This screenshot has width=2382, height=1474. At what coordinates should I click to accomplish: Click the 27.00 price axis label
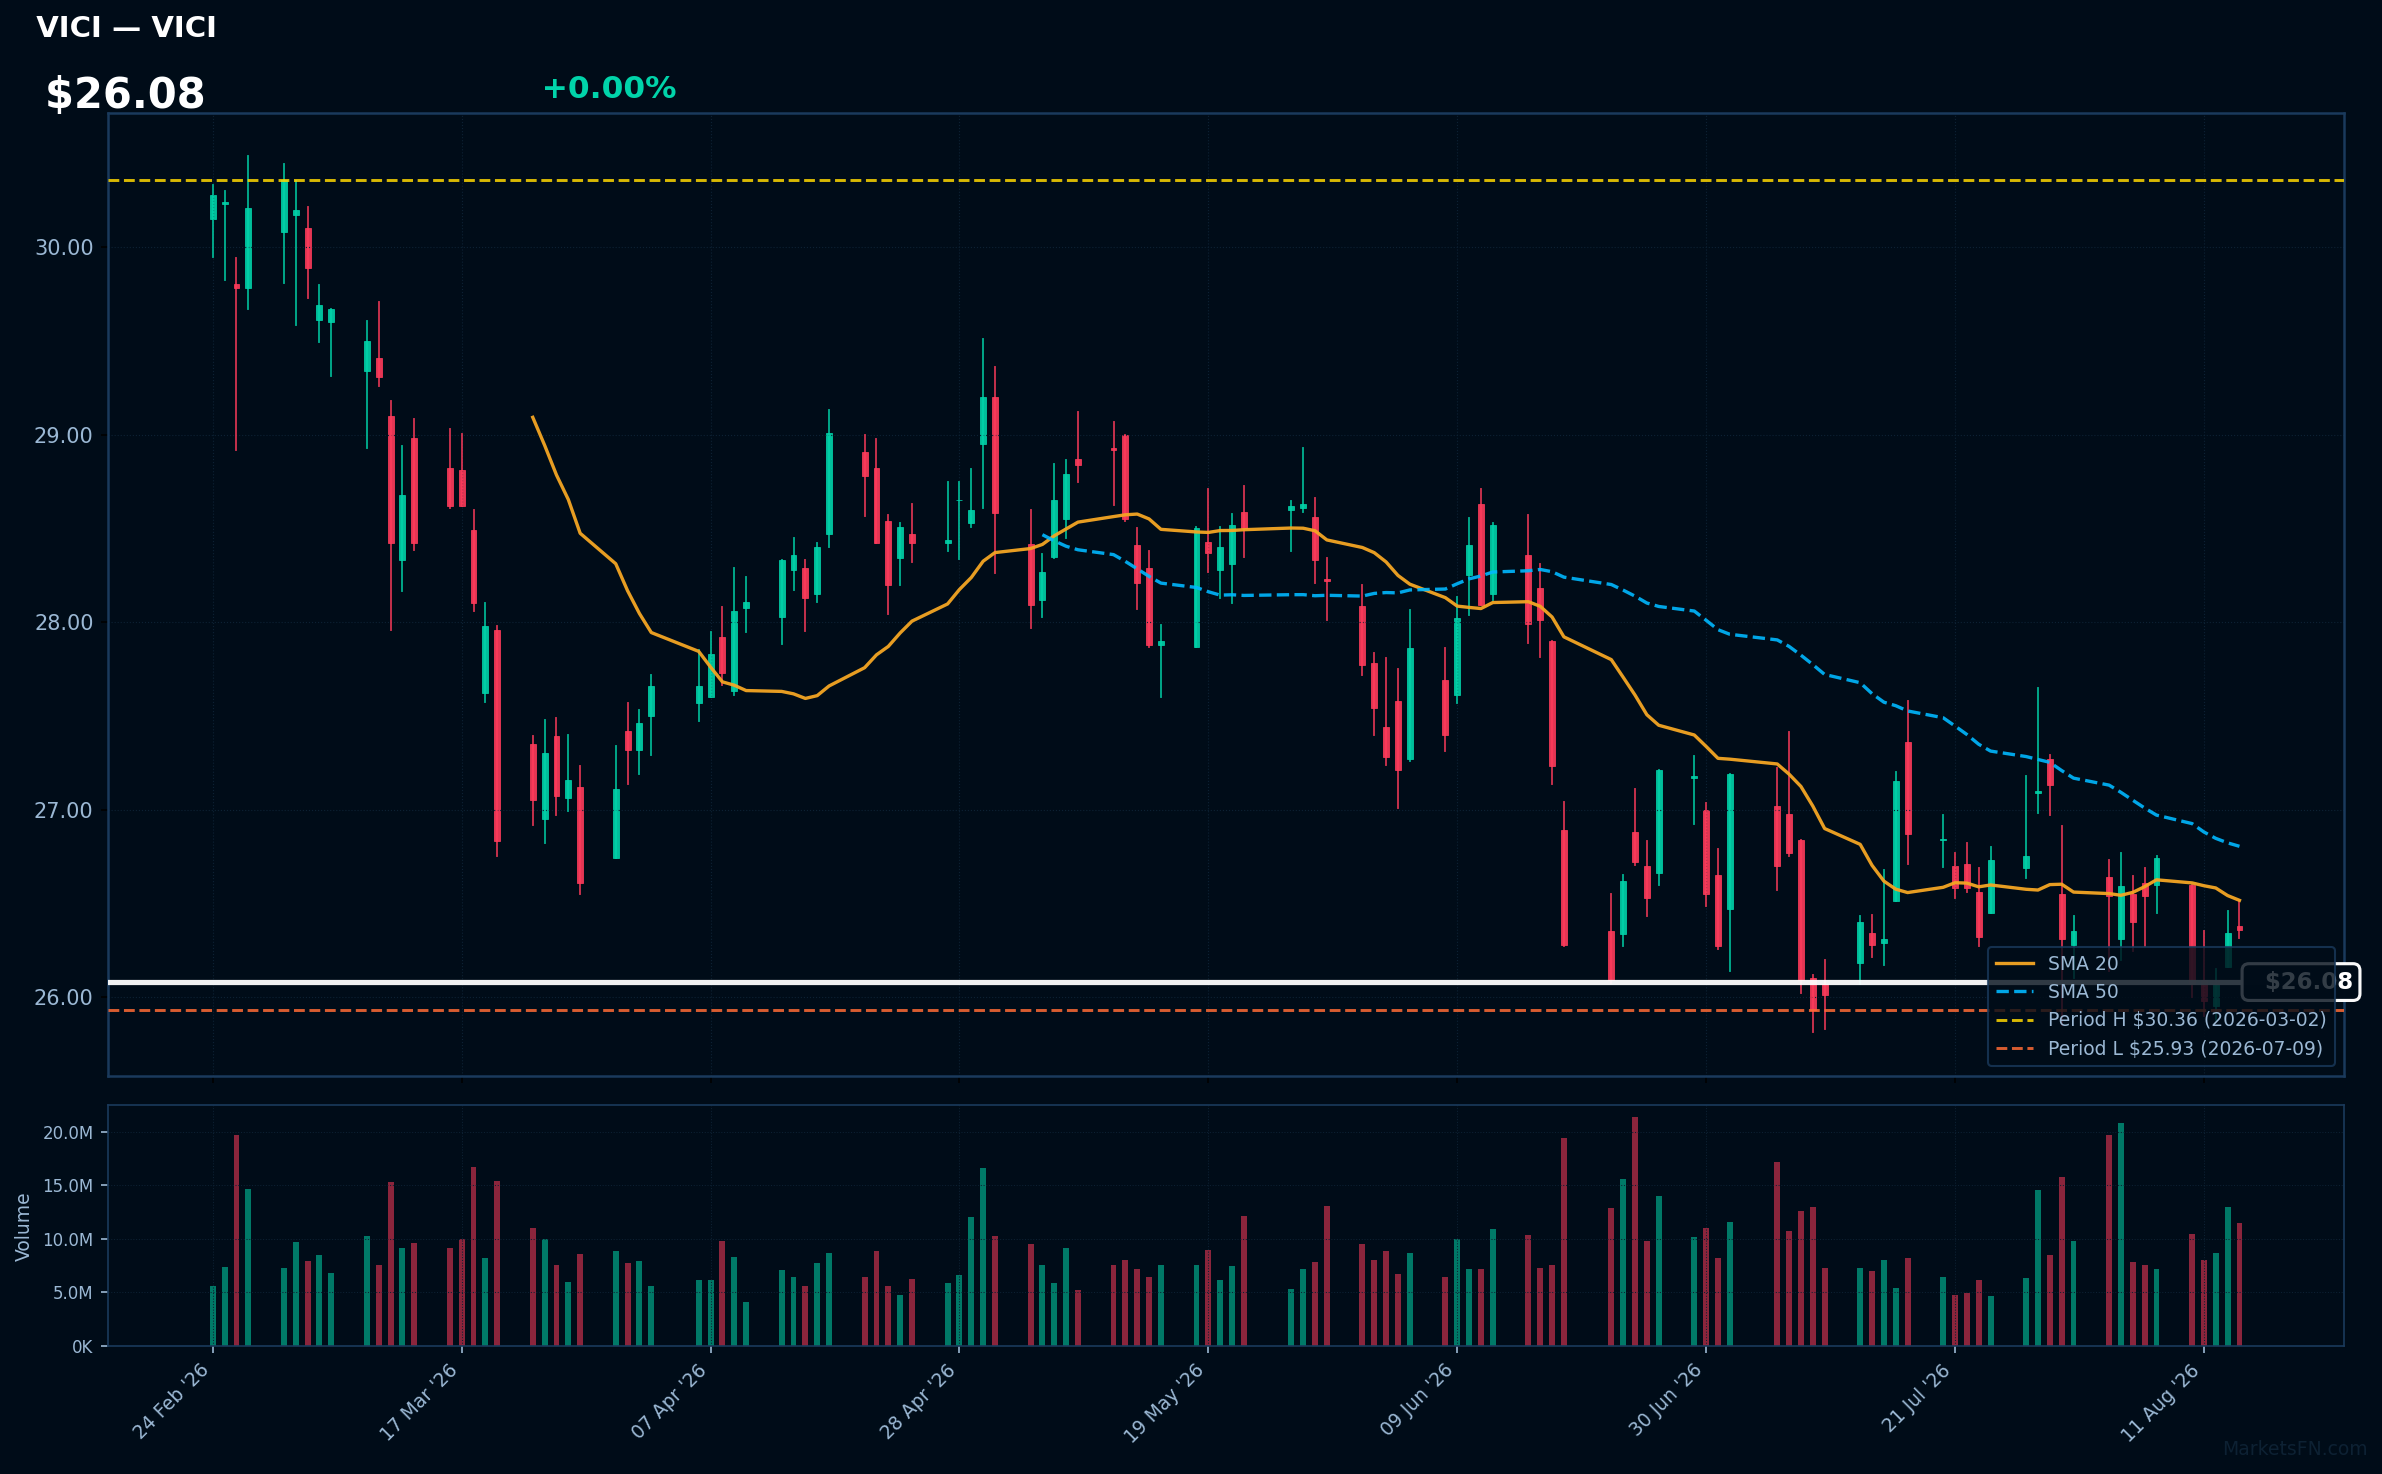click(x=64, y=811)
